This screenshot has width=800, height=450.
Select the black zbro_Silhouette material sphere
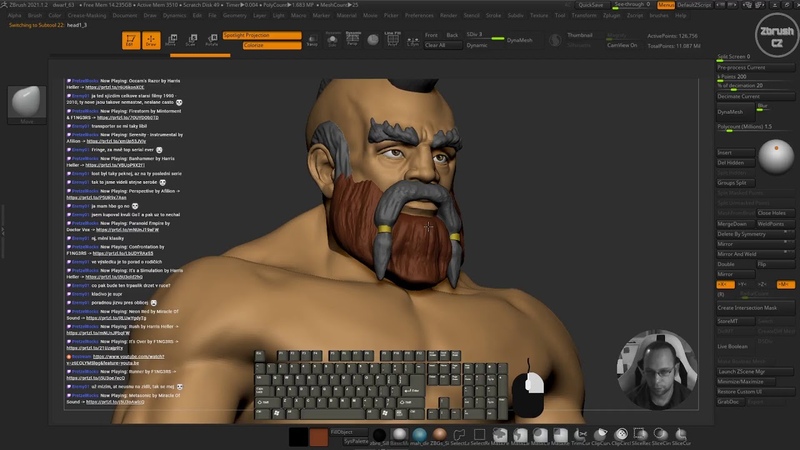379,435
